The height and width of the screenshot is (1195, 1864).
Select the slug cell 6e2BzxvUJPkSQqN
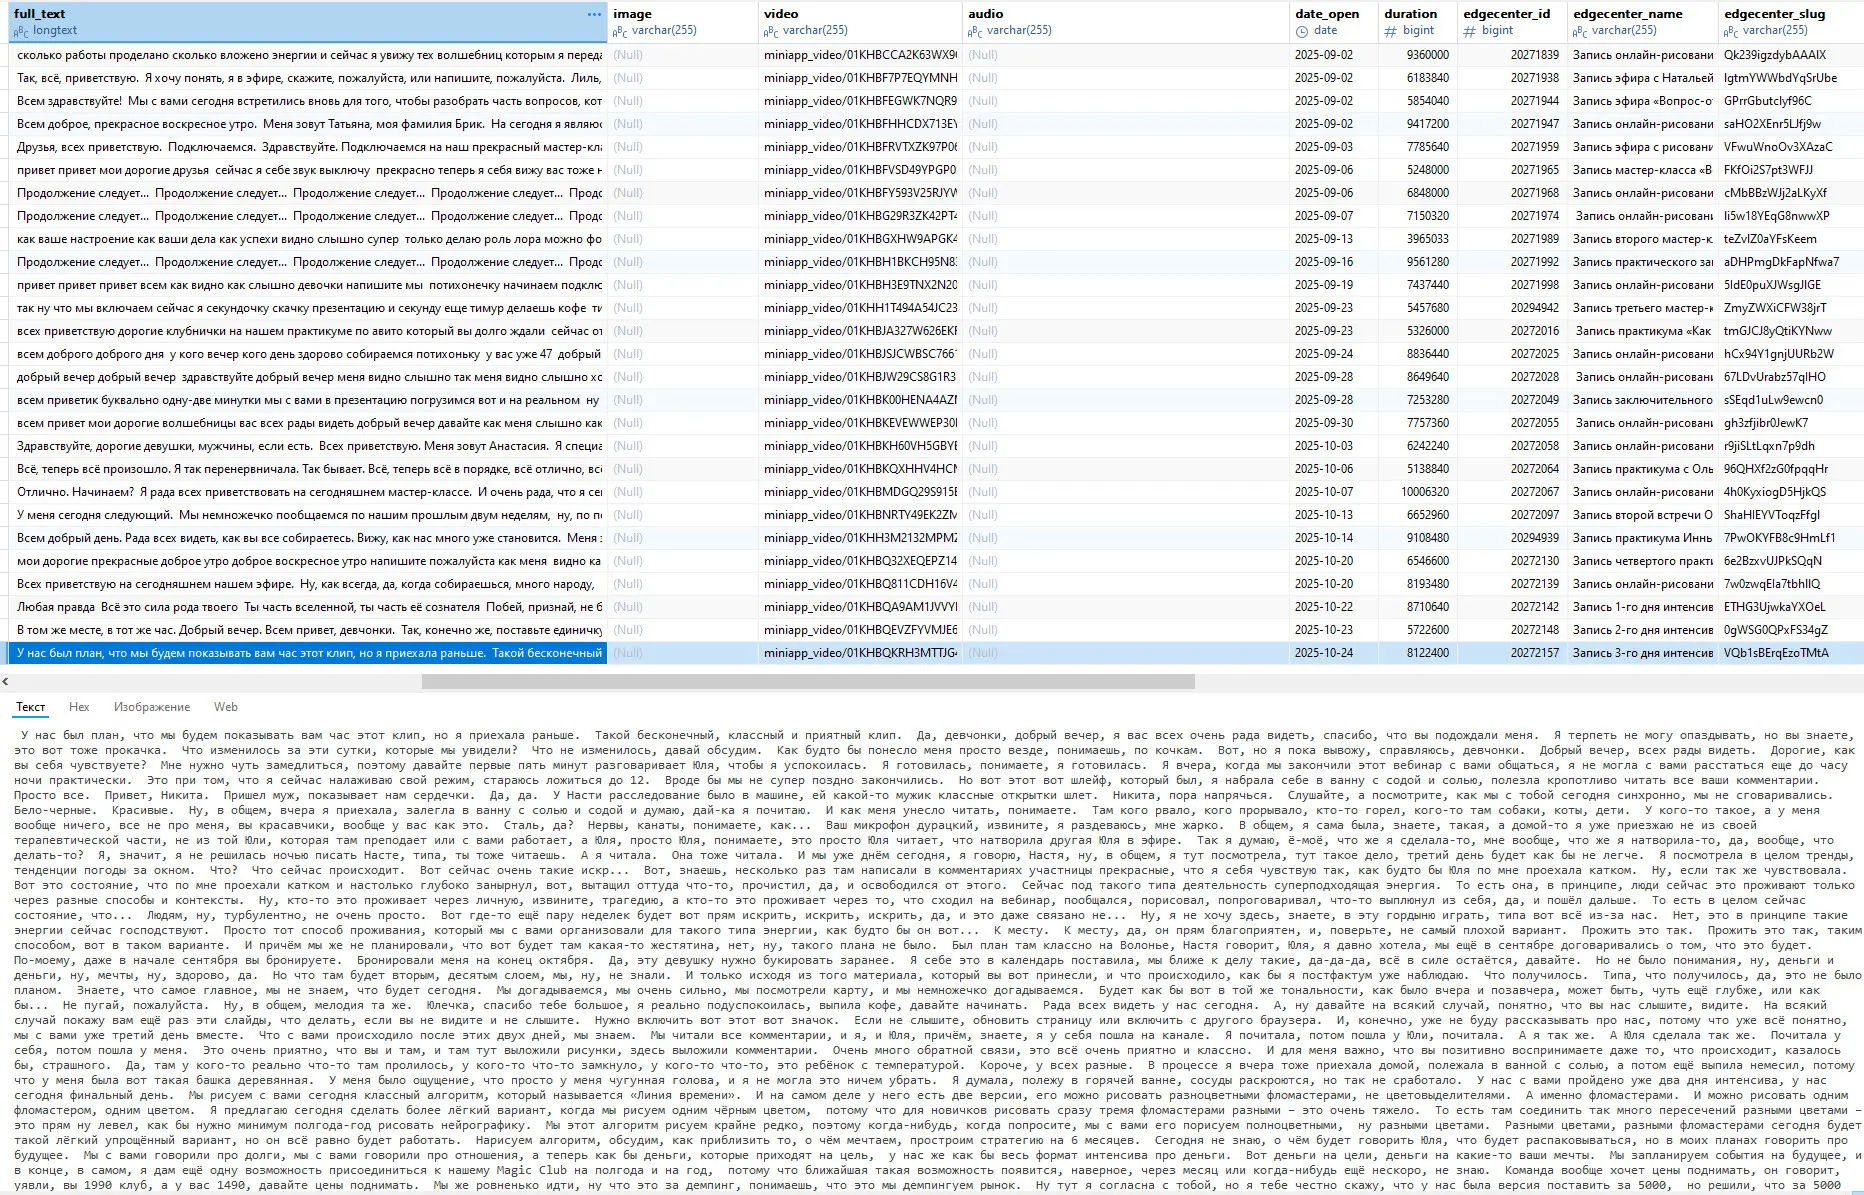(x=1791, y=561)
